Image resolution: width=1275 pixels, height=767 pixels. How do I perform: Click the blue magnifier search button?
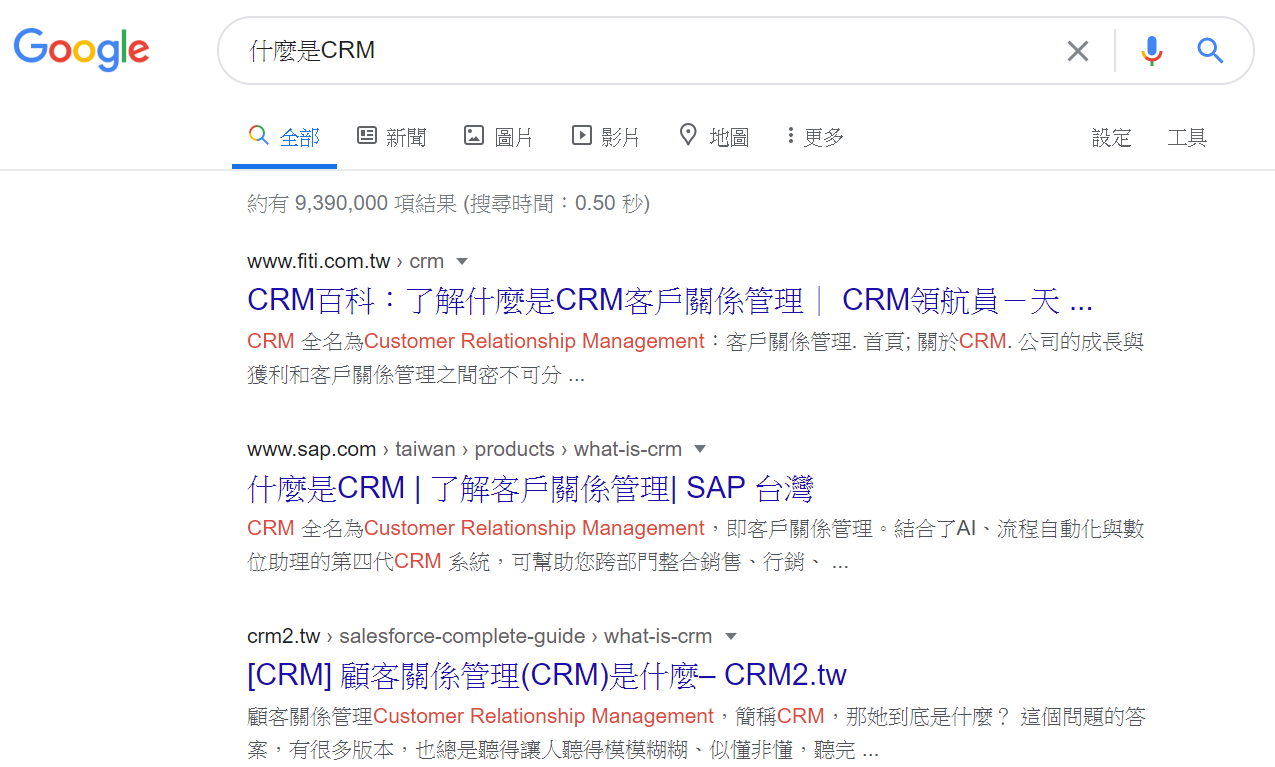(x=1210, y=51)
